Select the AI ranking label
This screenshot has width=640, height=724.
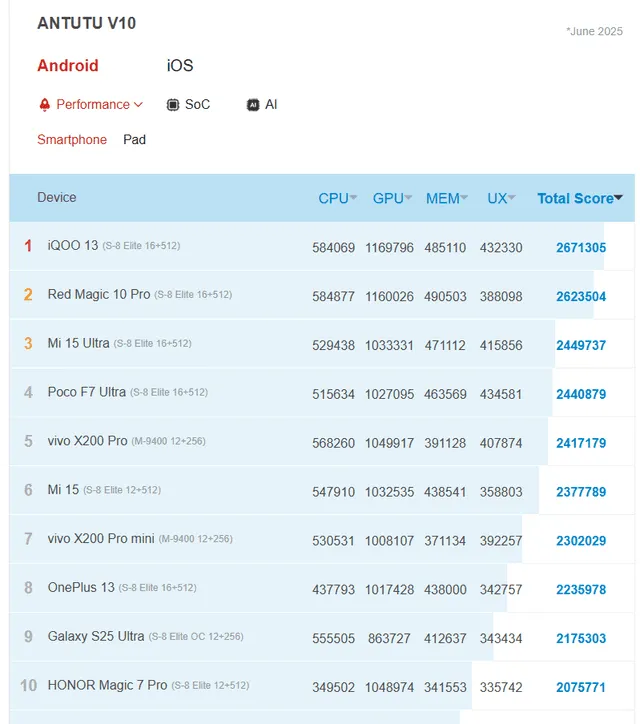[271, 104]
